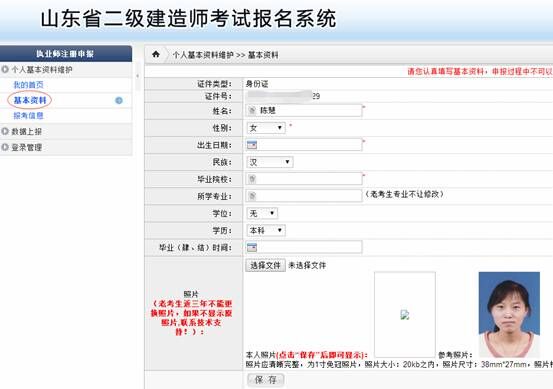Open the 学位 dropdown showing 无
553x389 pixels.
coord(262,213)
